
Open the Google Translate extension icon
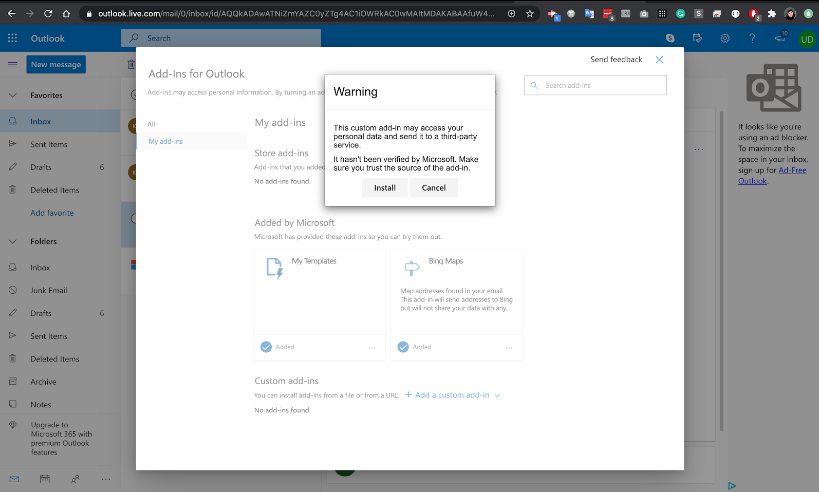coord(589,14)
